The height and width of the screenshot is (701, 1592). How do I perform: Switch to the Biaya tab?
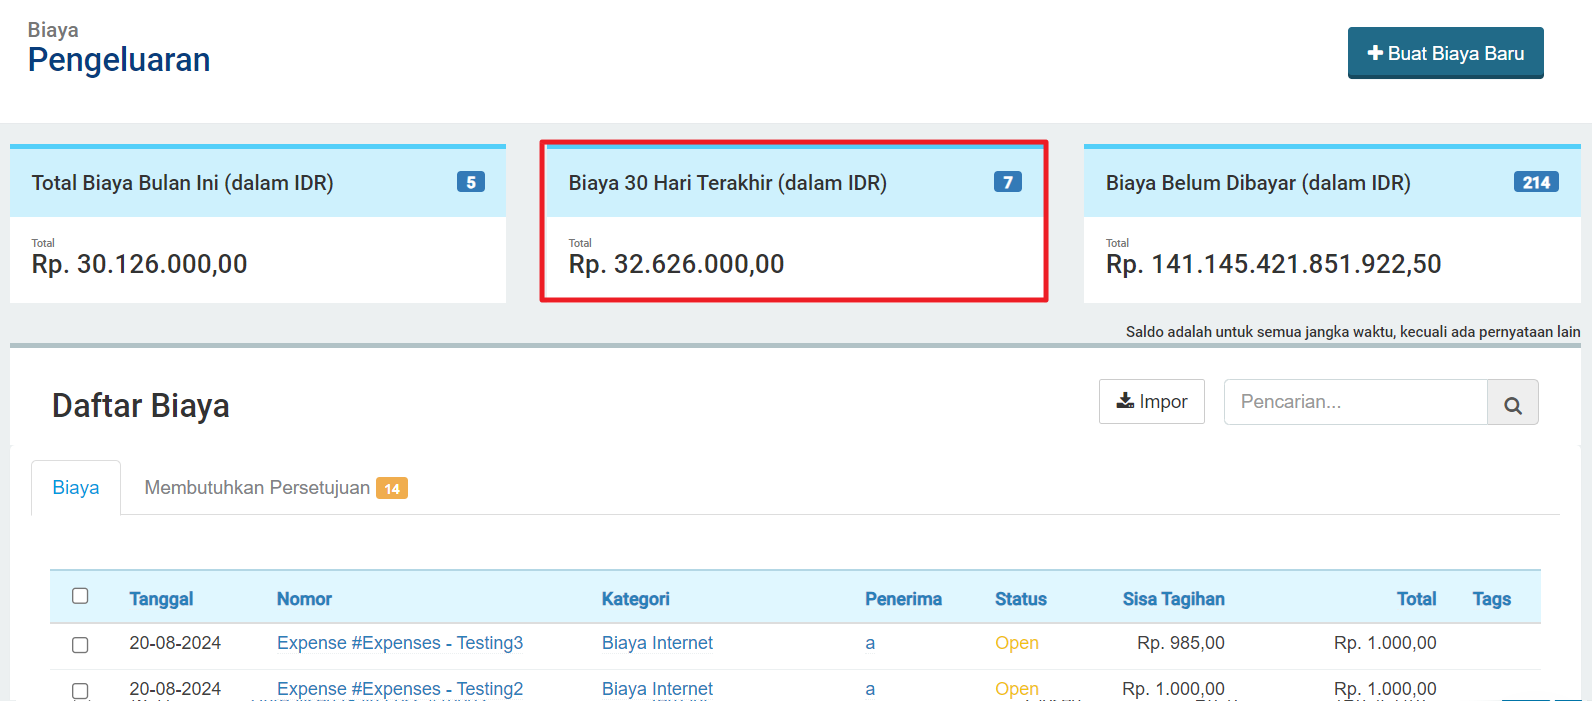[x=76, y=488]
